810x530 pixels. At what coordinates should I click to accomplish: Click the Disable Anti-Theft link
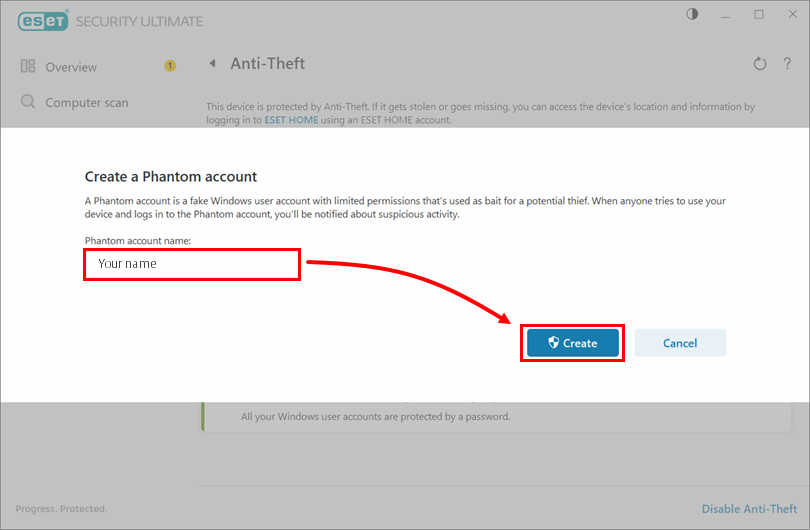click(x=749, y=509)
